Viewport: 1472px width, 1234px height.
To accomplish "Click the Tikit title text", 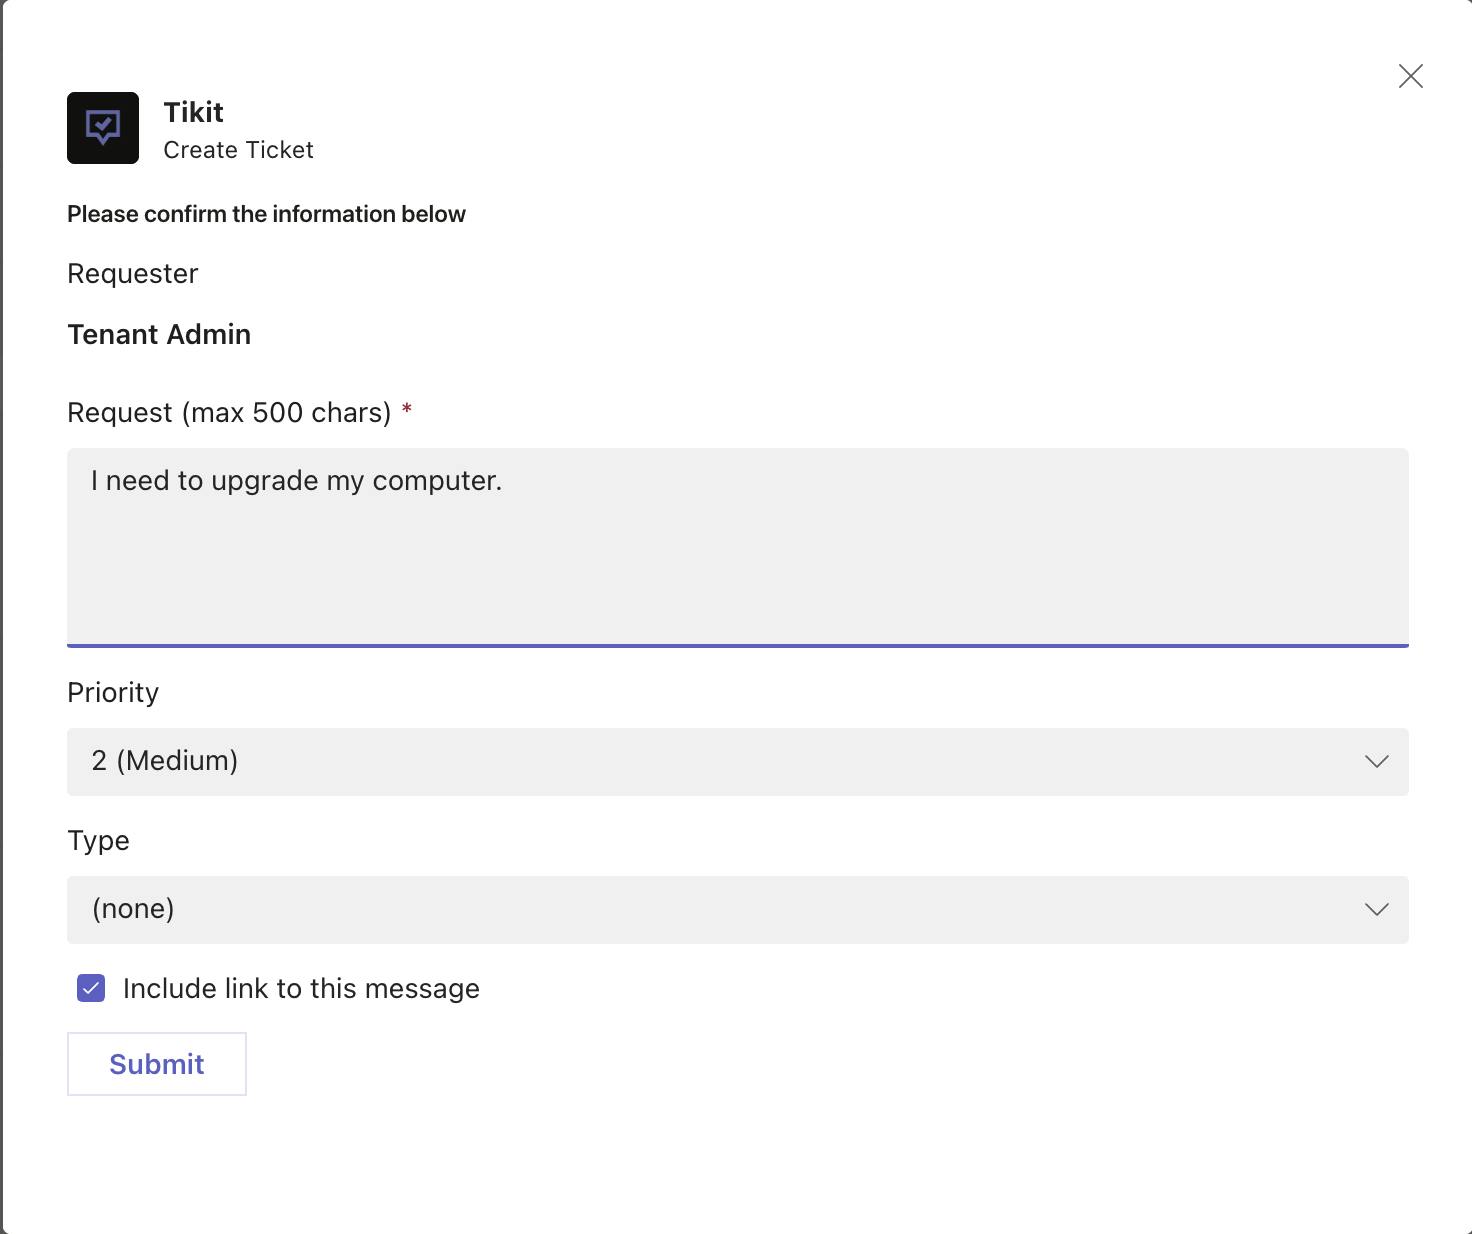I will click(193, 112).
